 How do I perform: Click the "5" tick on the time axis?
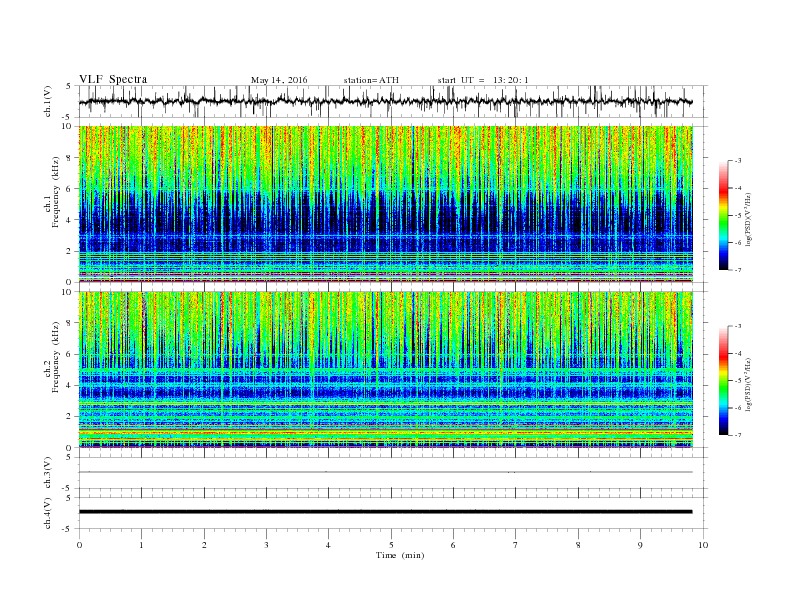point(391,545)
